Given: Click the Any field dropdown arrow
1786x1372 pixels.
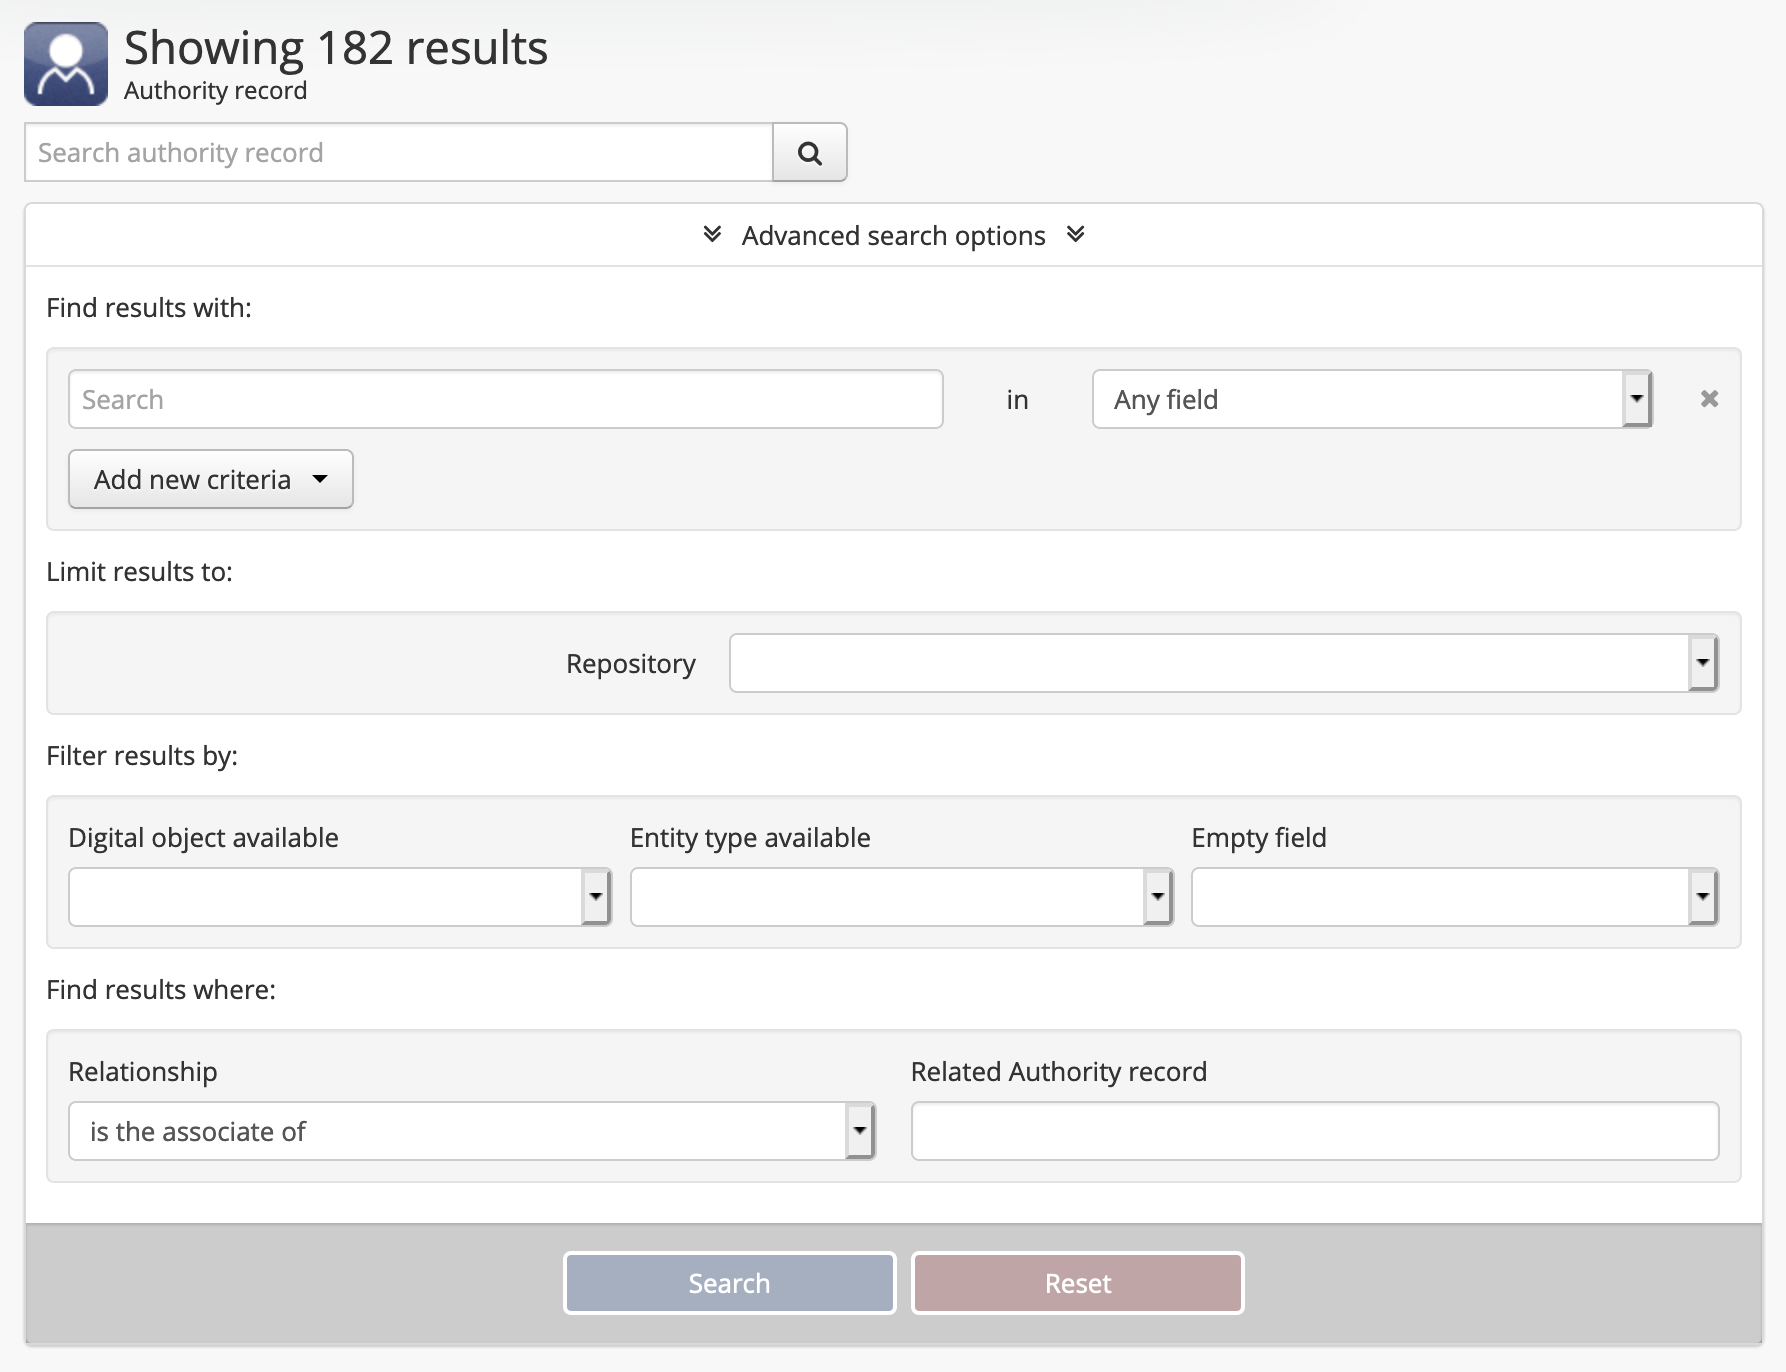Looking at the screenshot, I should click(1636, 400).
